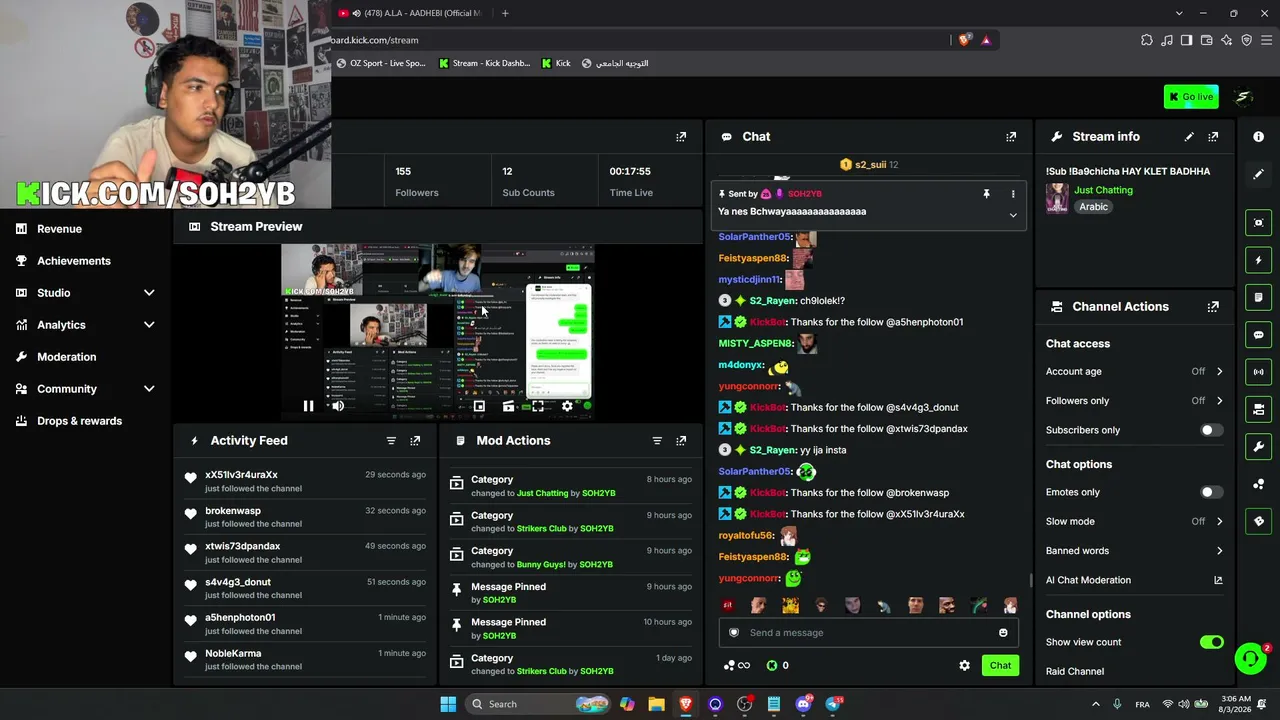
Task: Open the emote picker in chat input
Action: coord(1003,633)
